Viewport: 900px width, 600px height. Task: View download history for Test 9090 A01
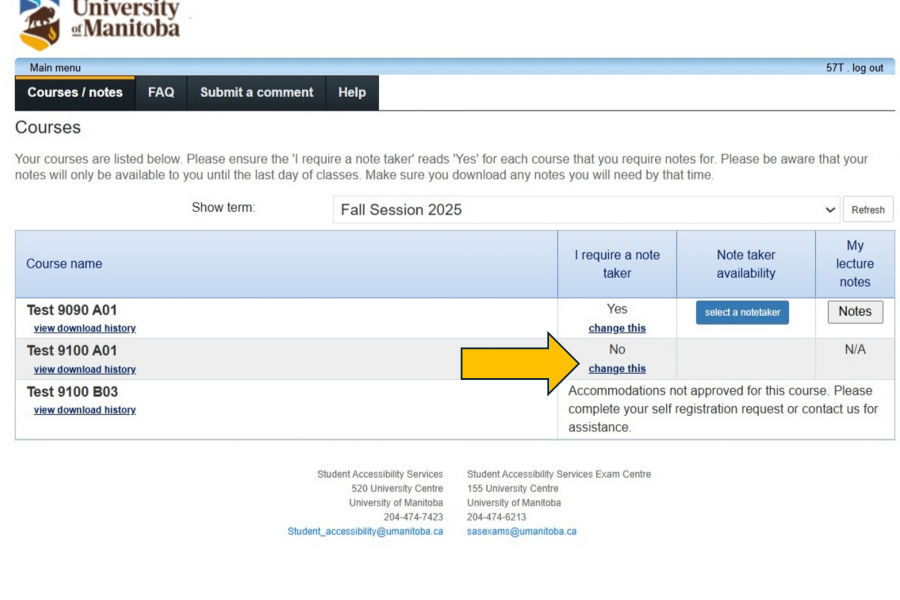(x=85, y=328)
